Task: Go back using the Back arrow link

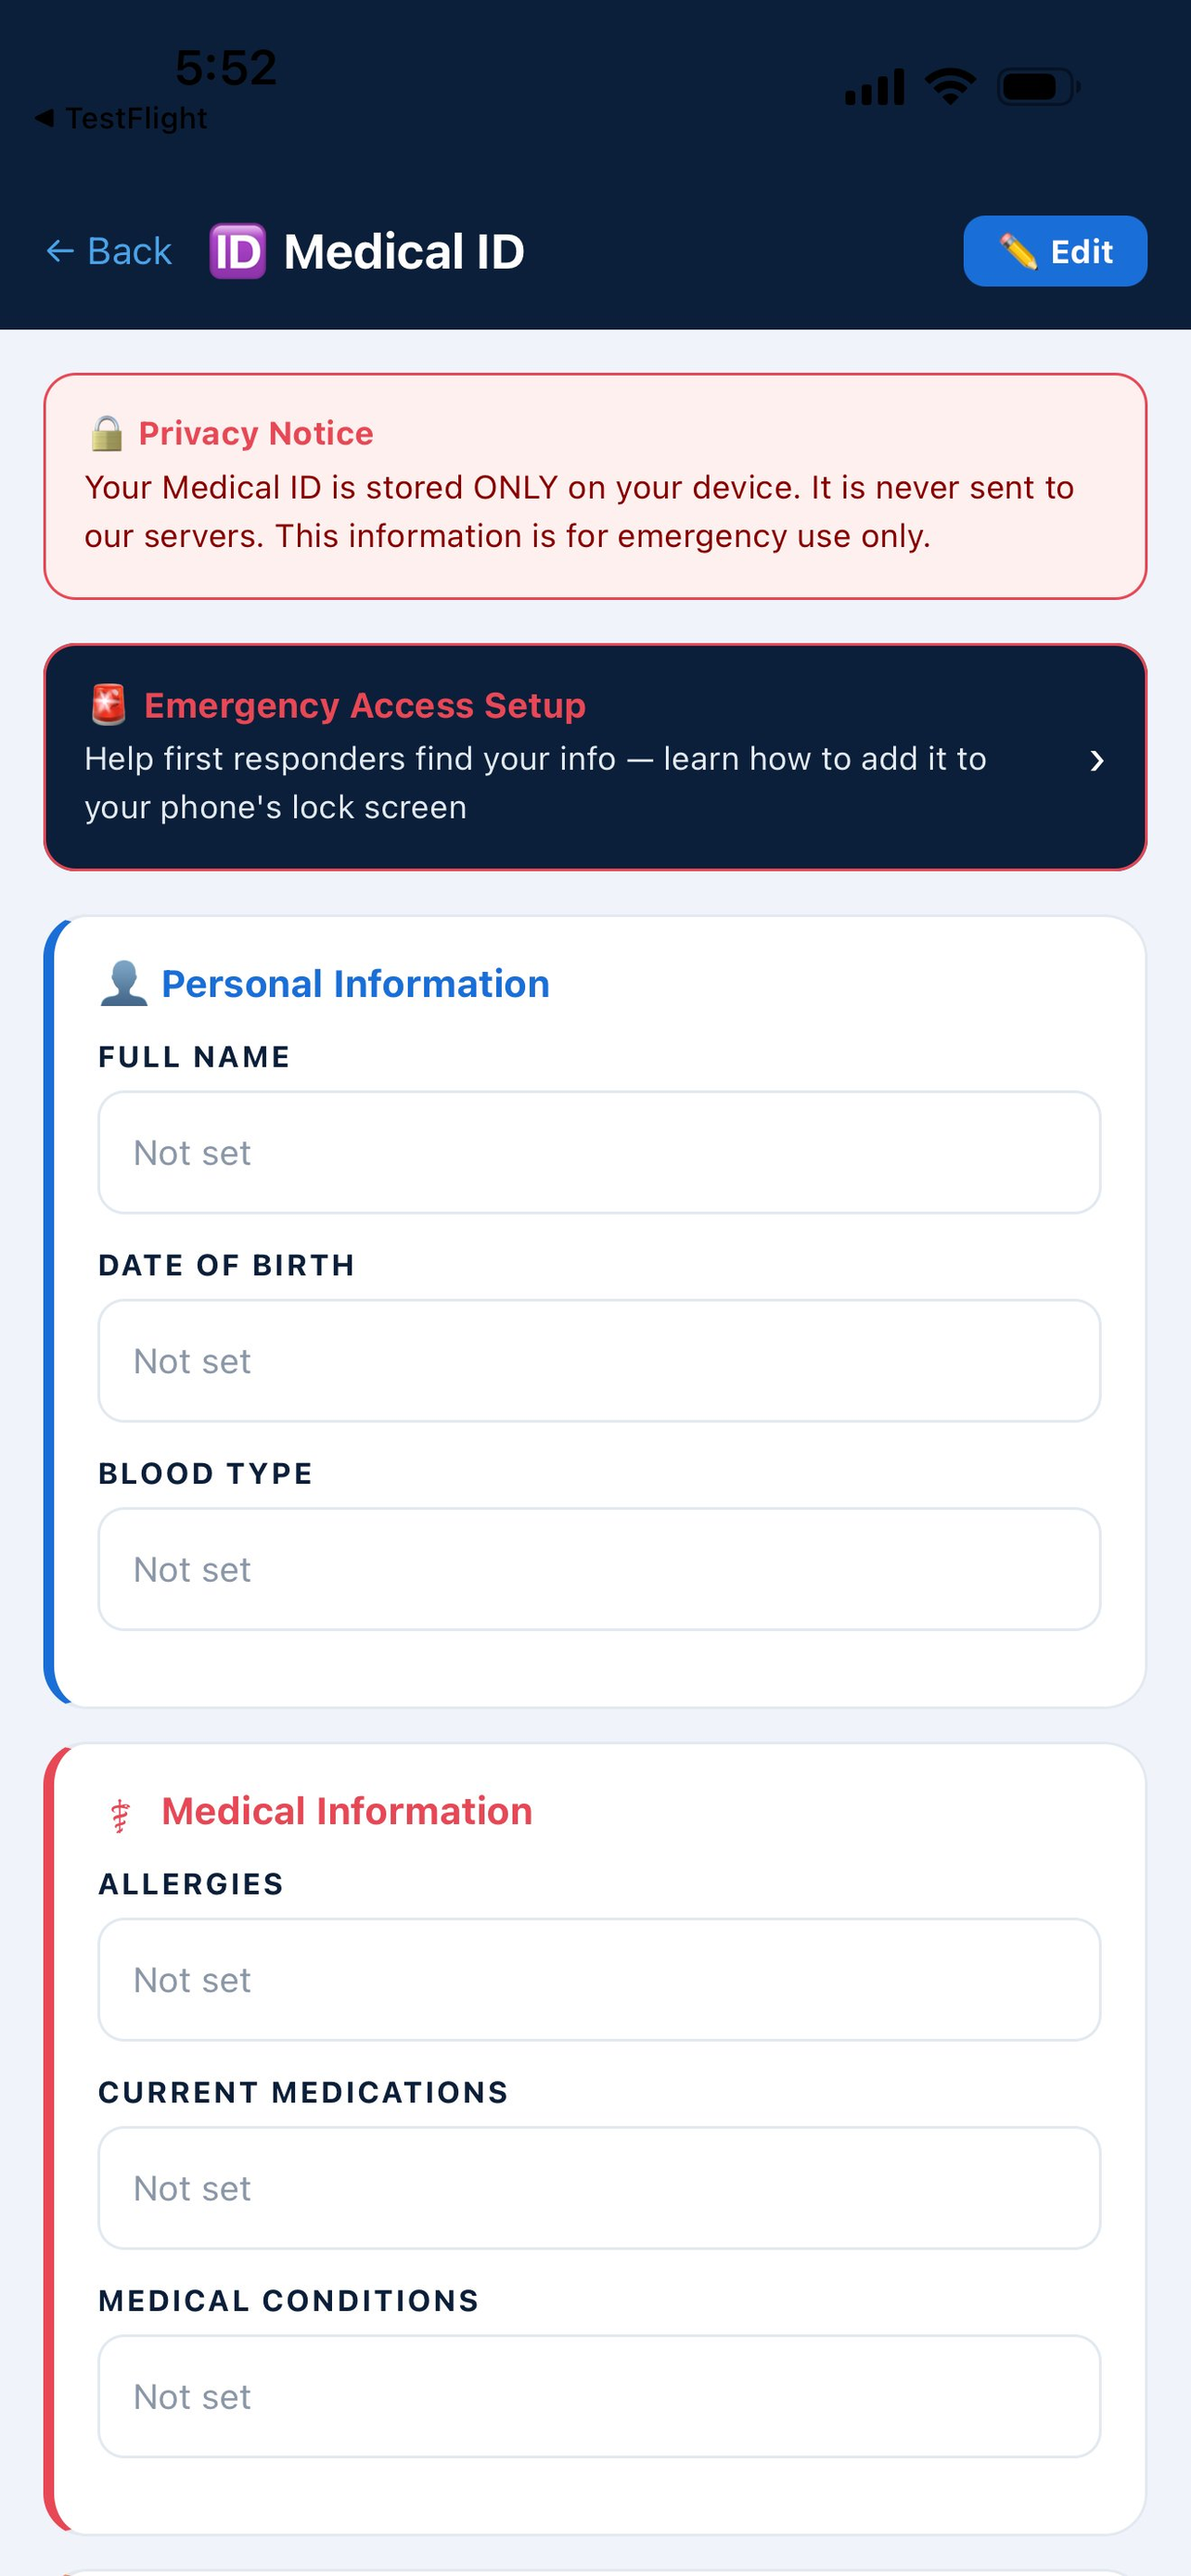Action: coord(110,251)
